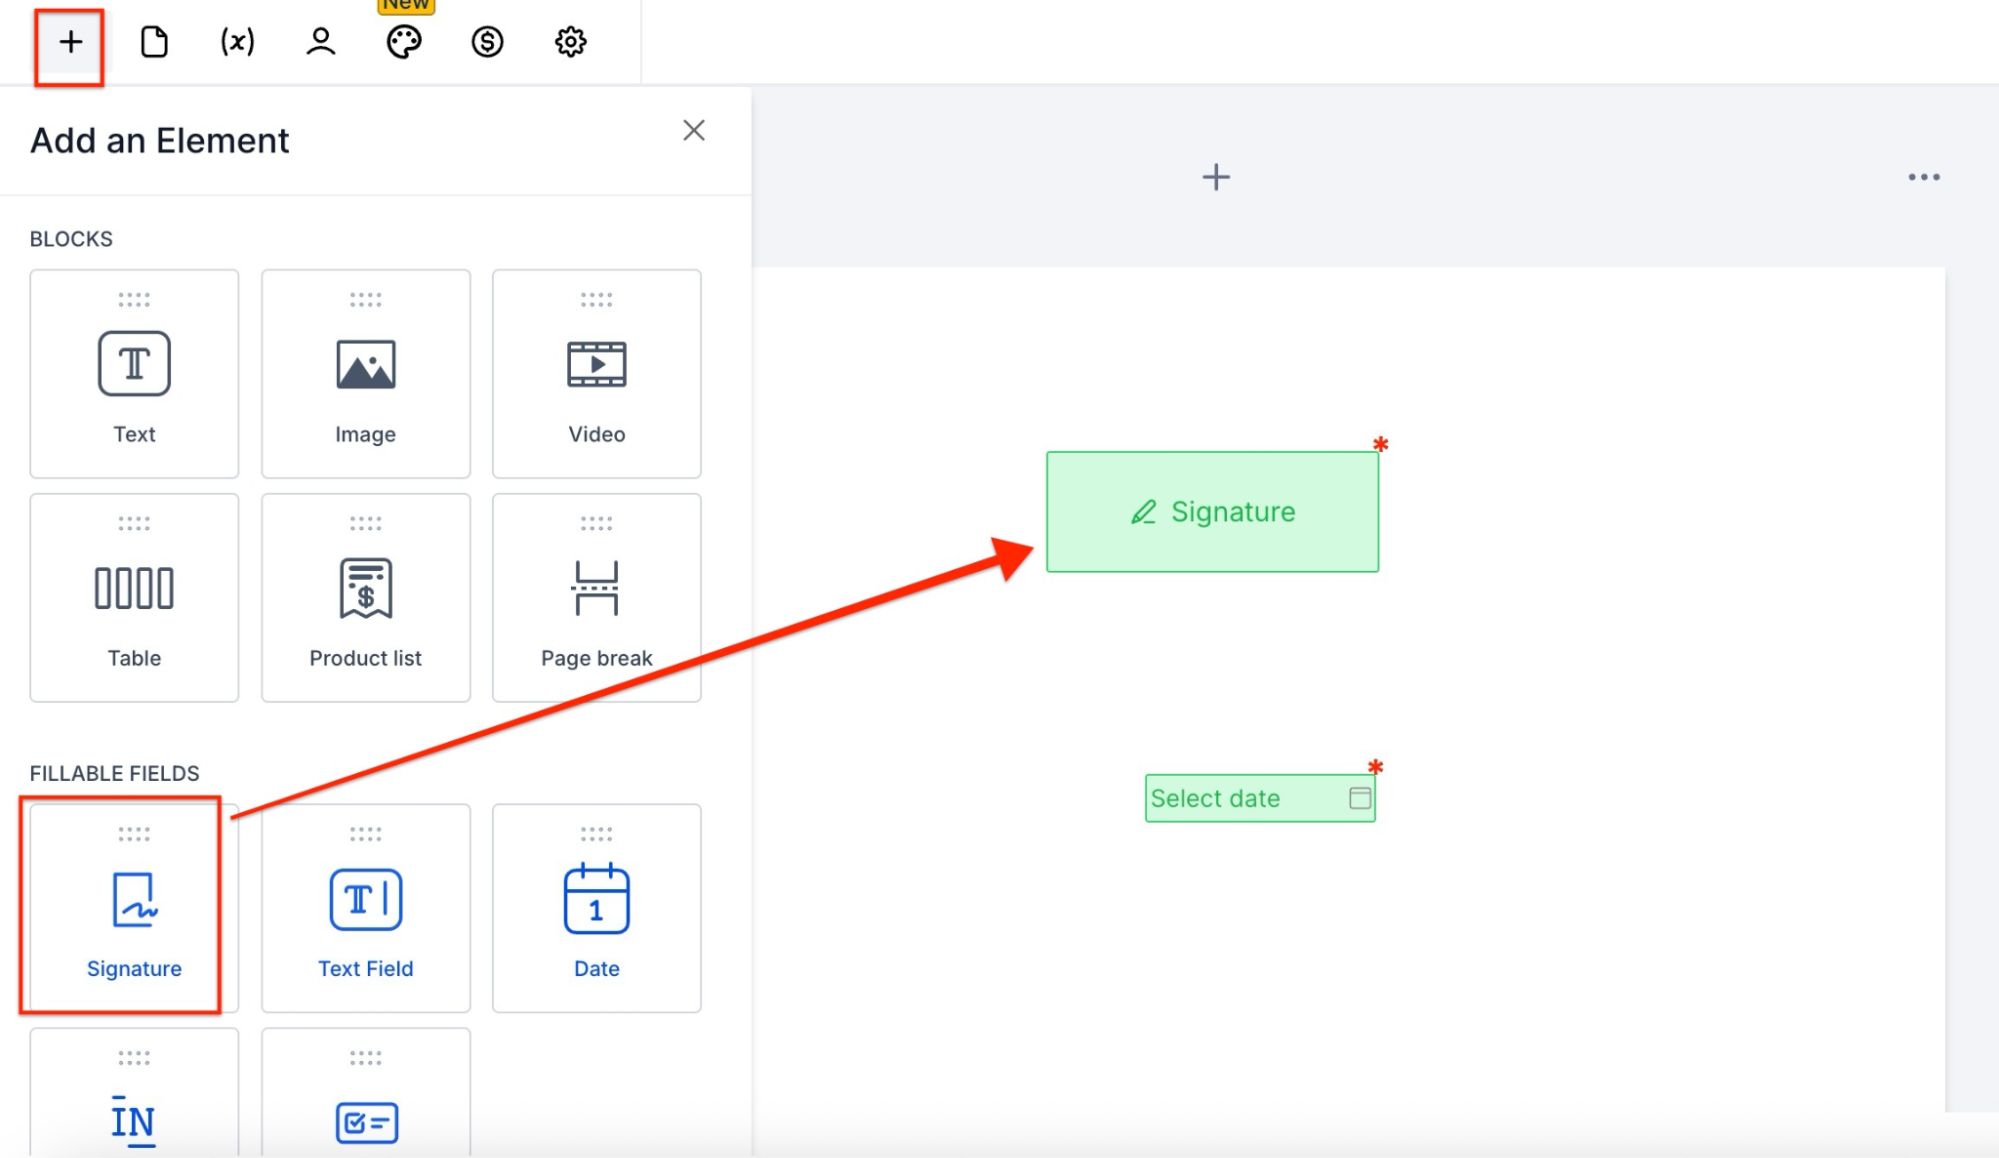The width and height of the screenshot is (1999, 1158).
Task: Select the Table block
Action: pyautogui.click(x=134, y=598)
